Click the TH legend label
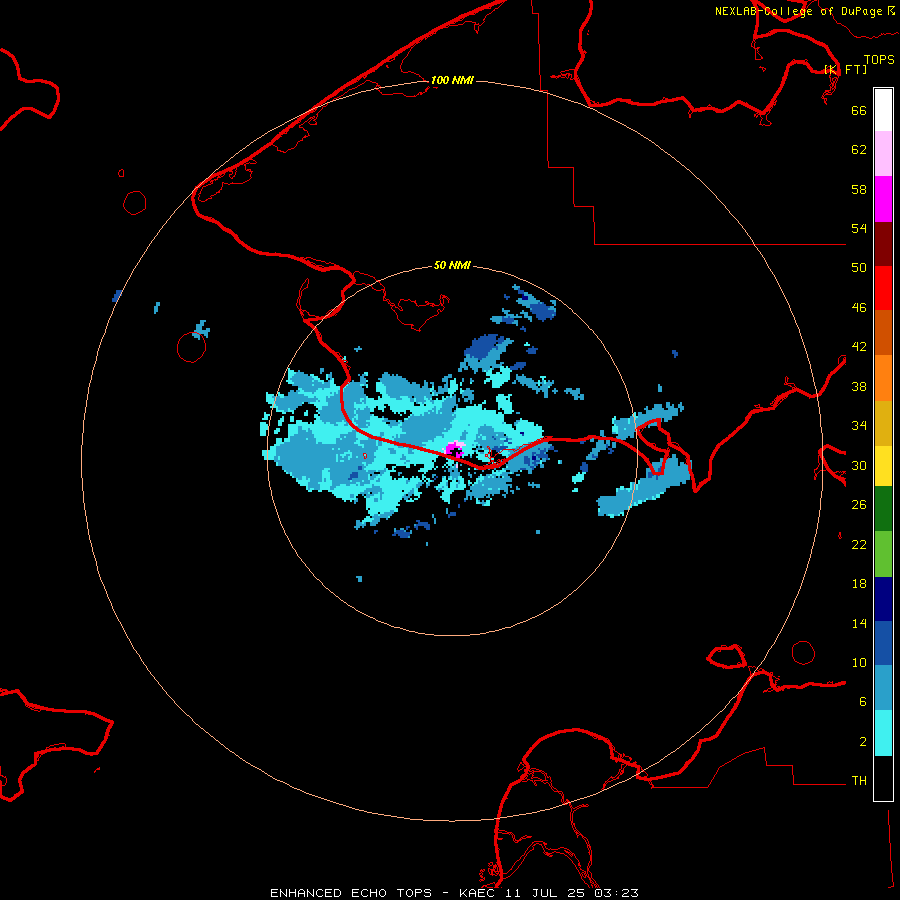The image size is (900, 900). [x=859, y=780]
